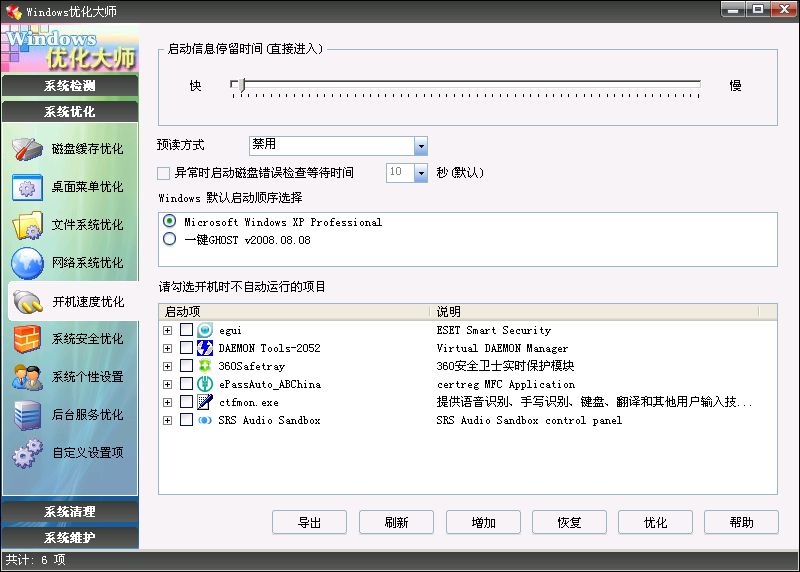Image resolution: width=800 pixels, height=572 pixels.
Task: Open 自定义设置项 gears icon
Action: (27, 453)
